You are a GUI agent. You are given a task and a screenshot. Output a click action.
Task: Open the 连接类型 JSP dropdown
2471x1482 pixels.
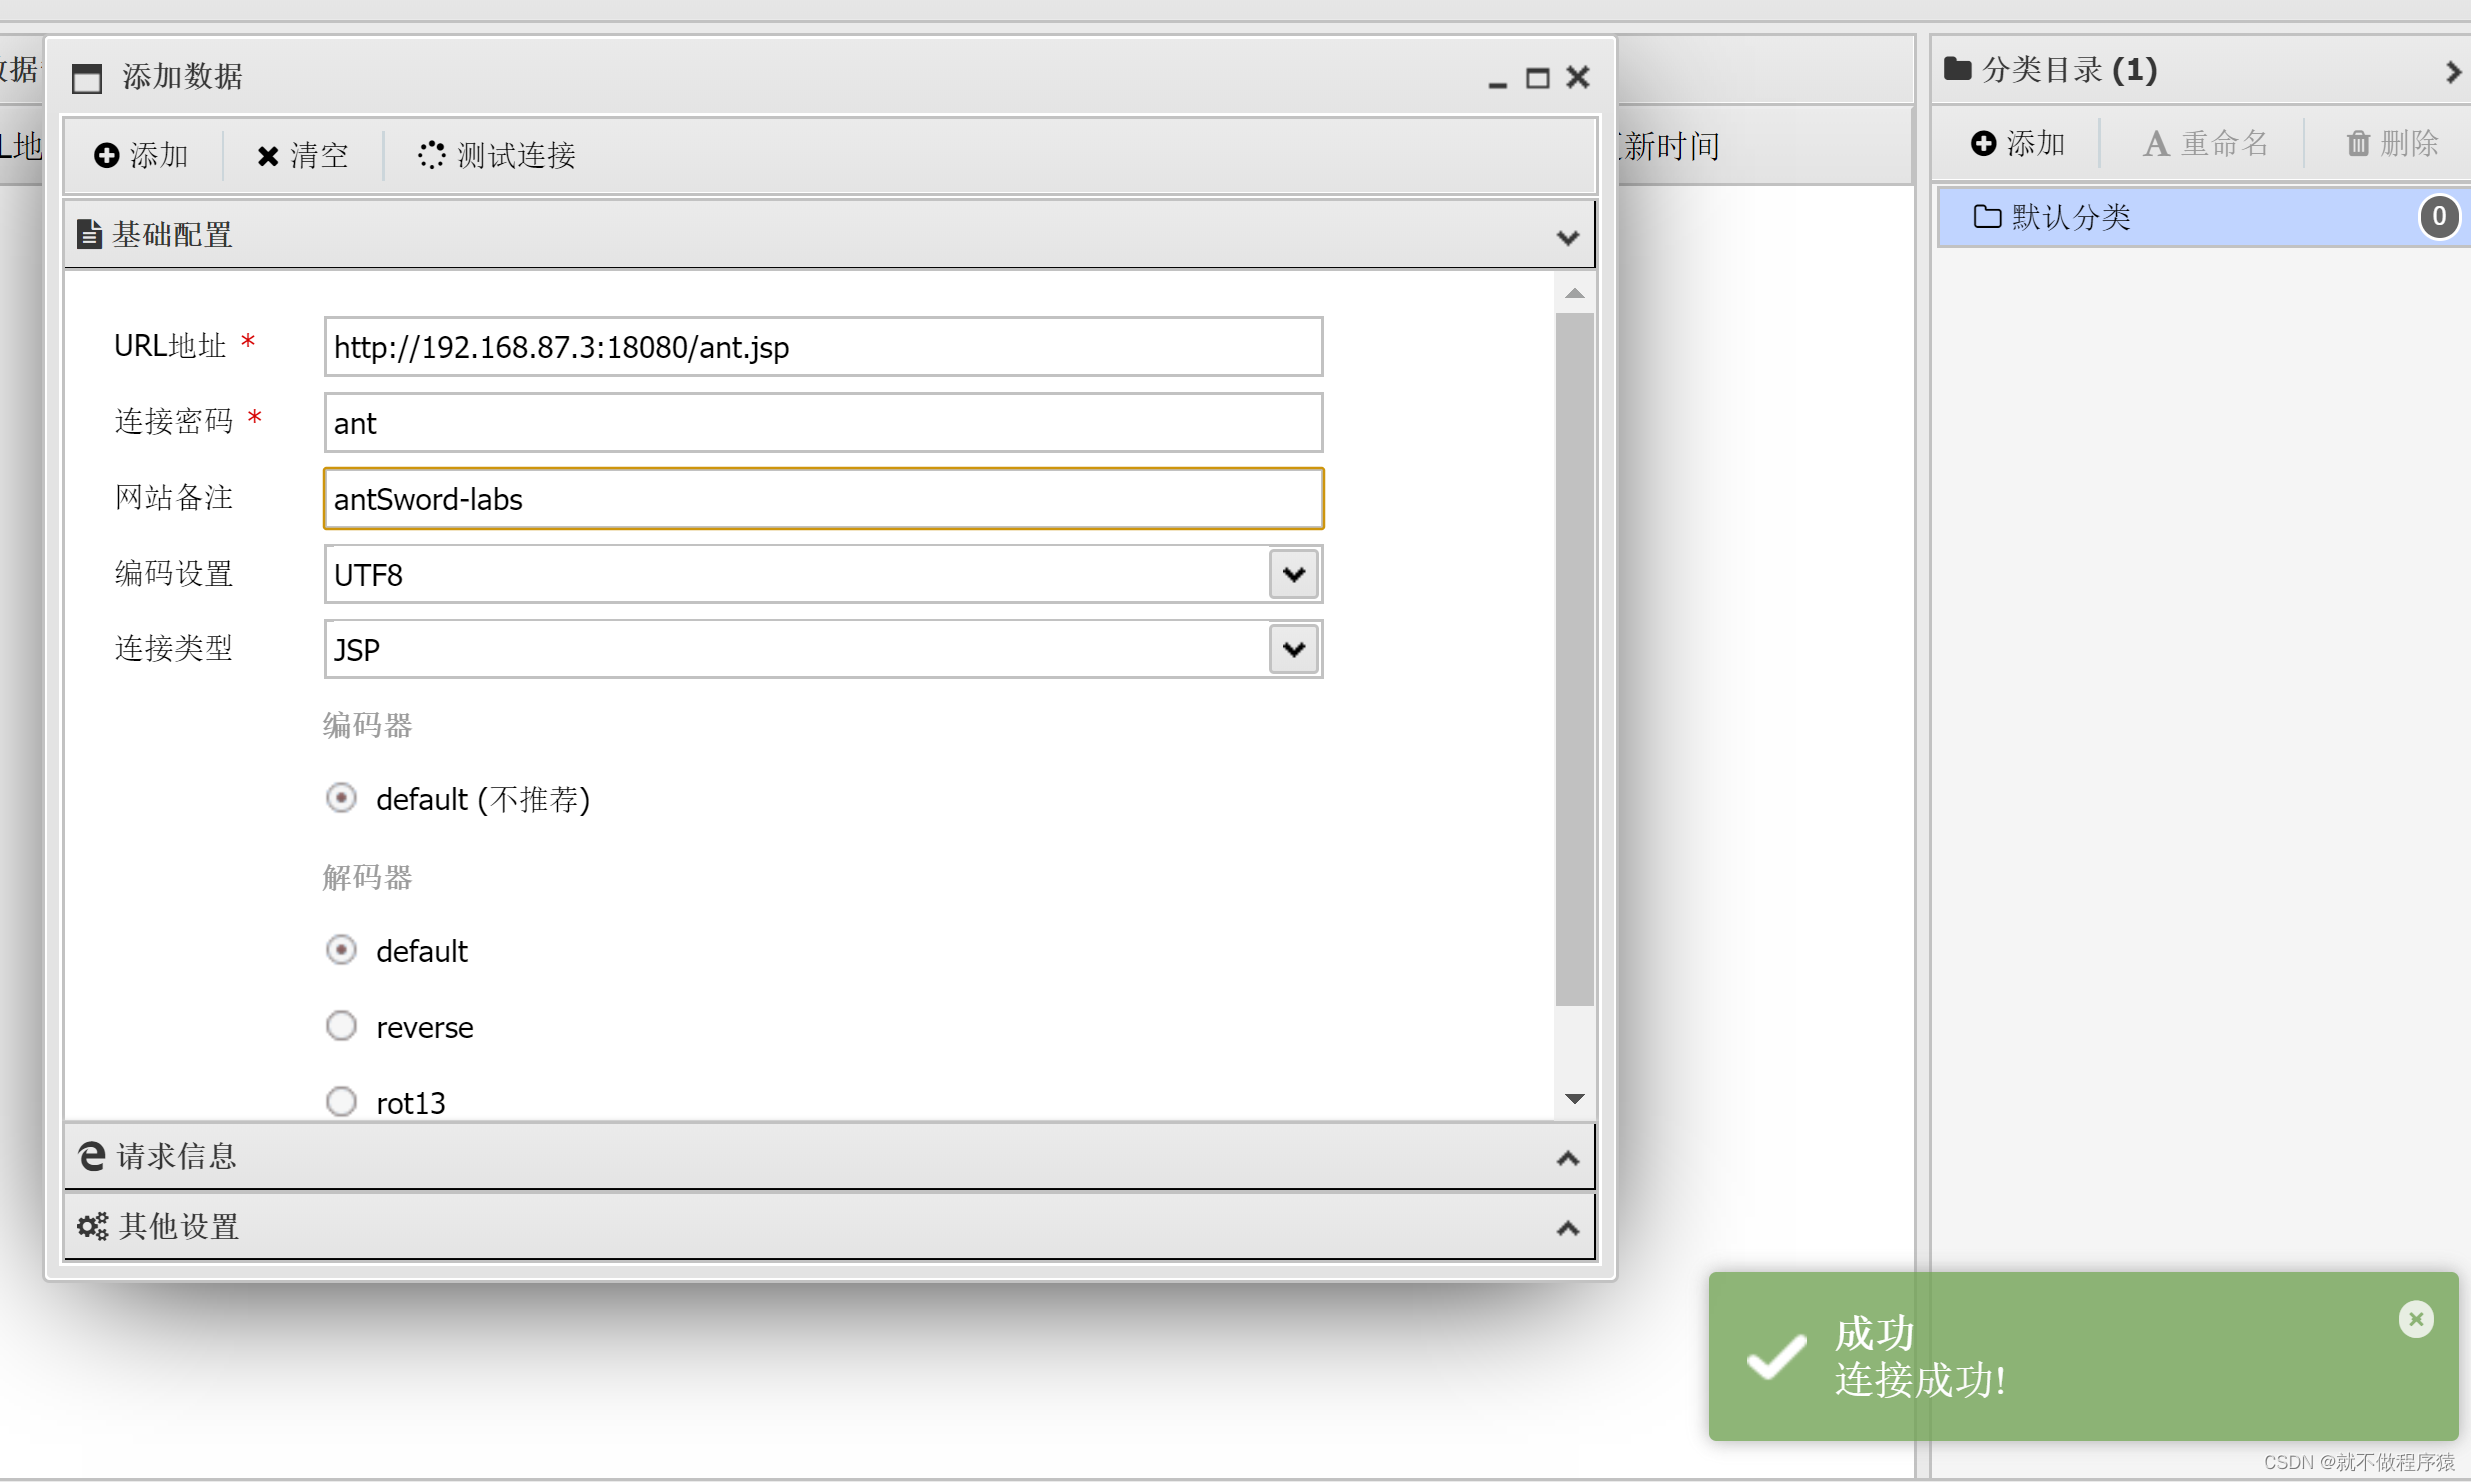coord(1293,649)
